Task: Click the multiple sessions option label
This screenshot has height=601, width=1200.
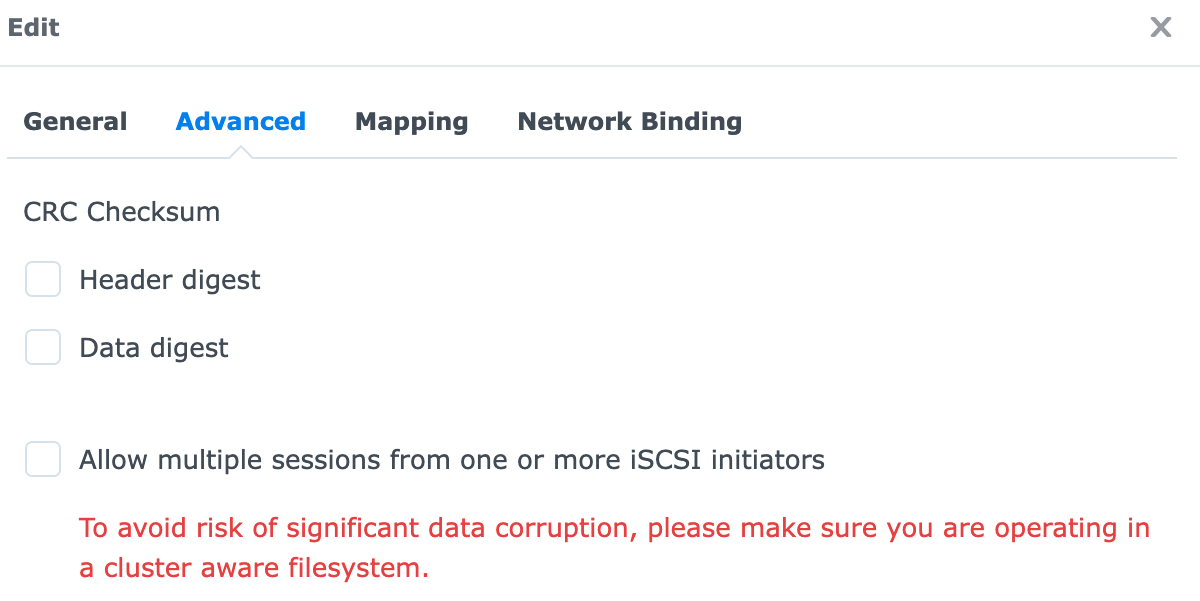Action: point(451,459)
